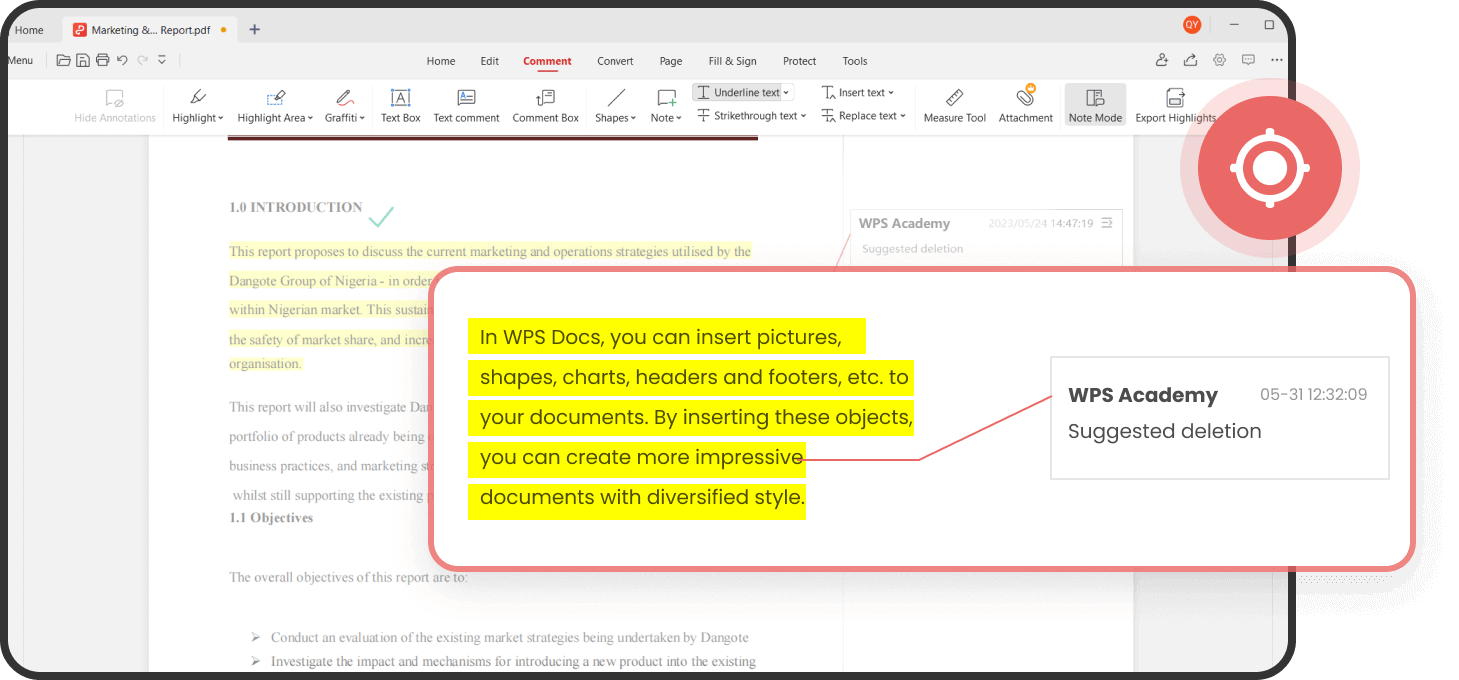Open the Insert text dropdown arrow
Viewport: 1459px width, 680px height.
[x=891, y=93]
